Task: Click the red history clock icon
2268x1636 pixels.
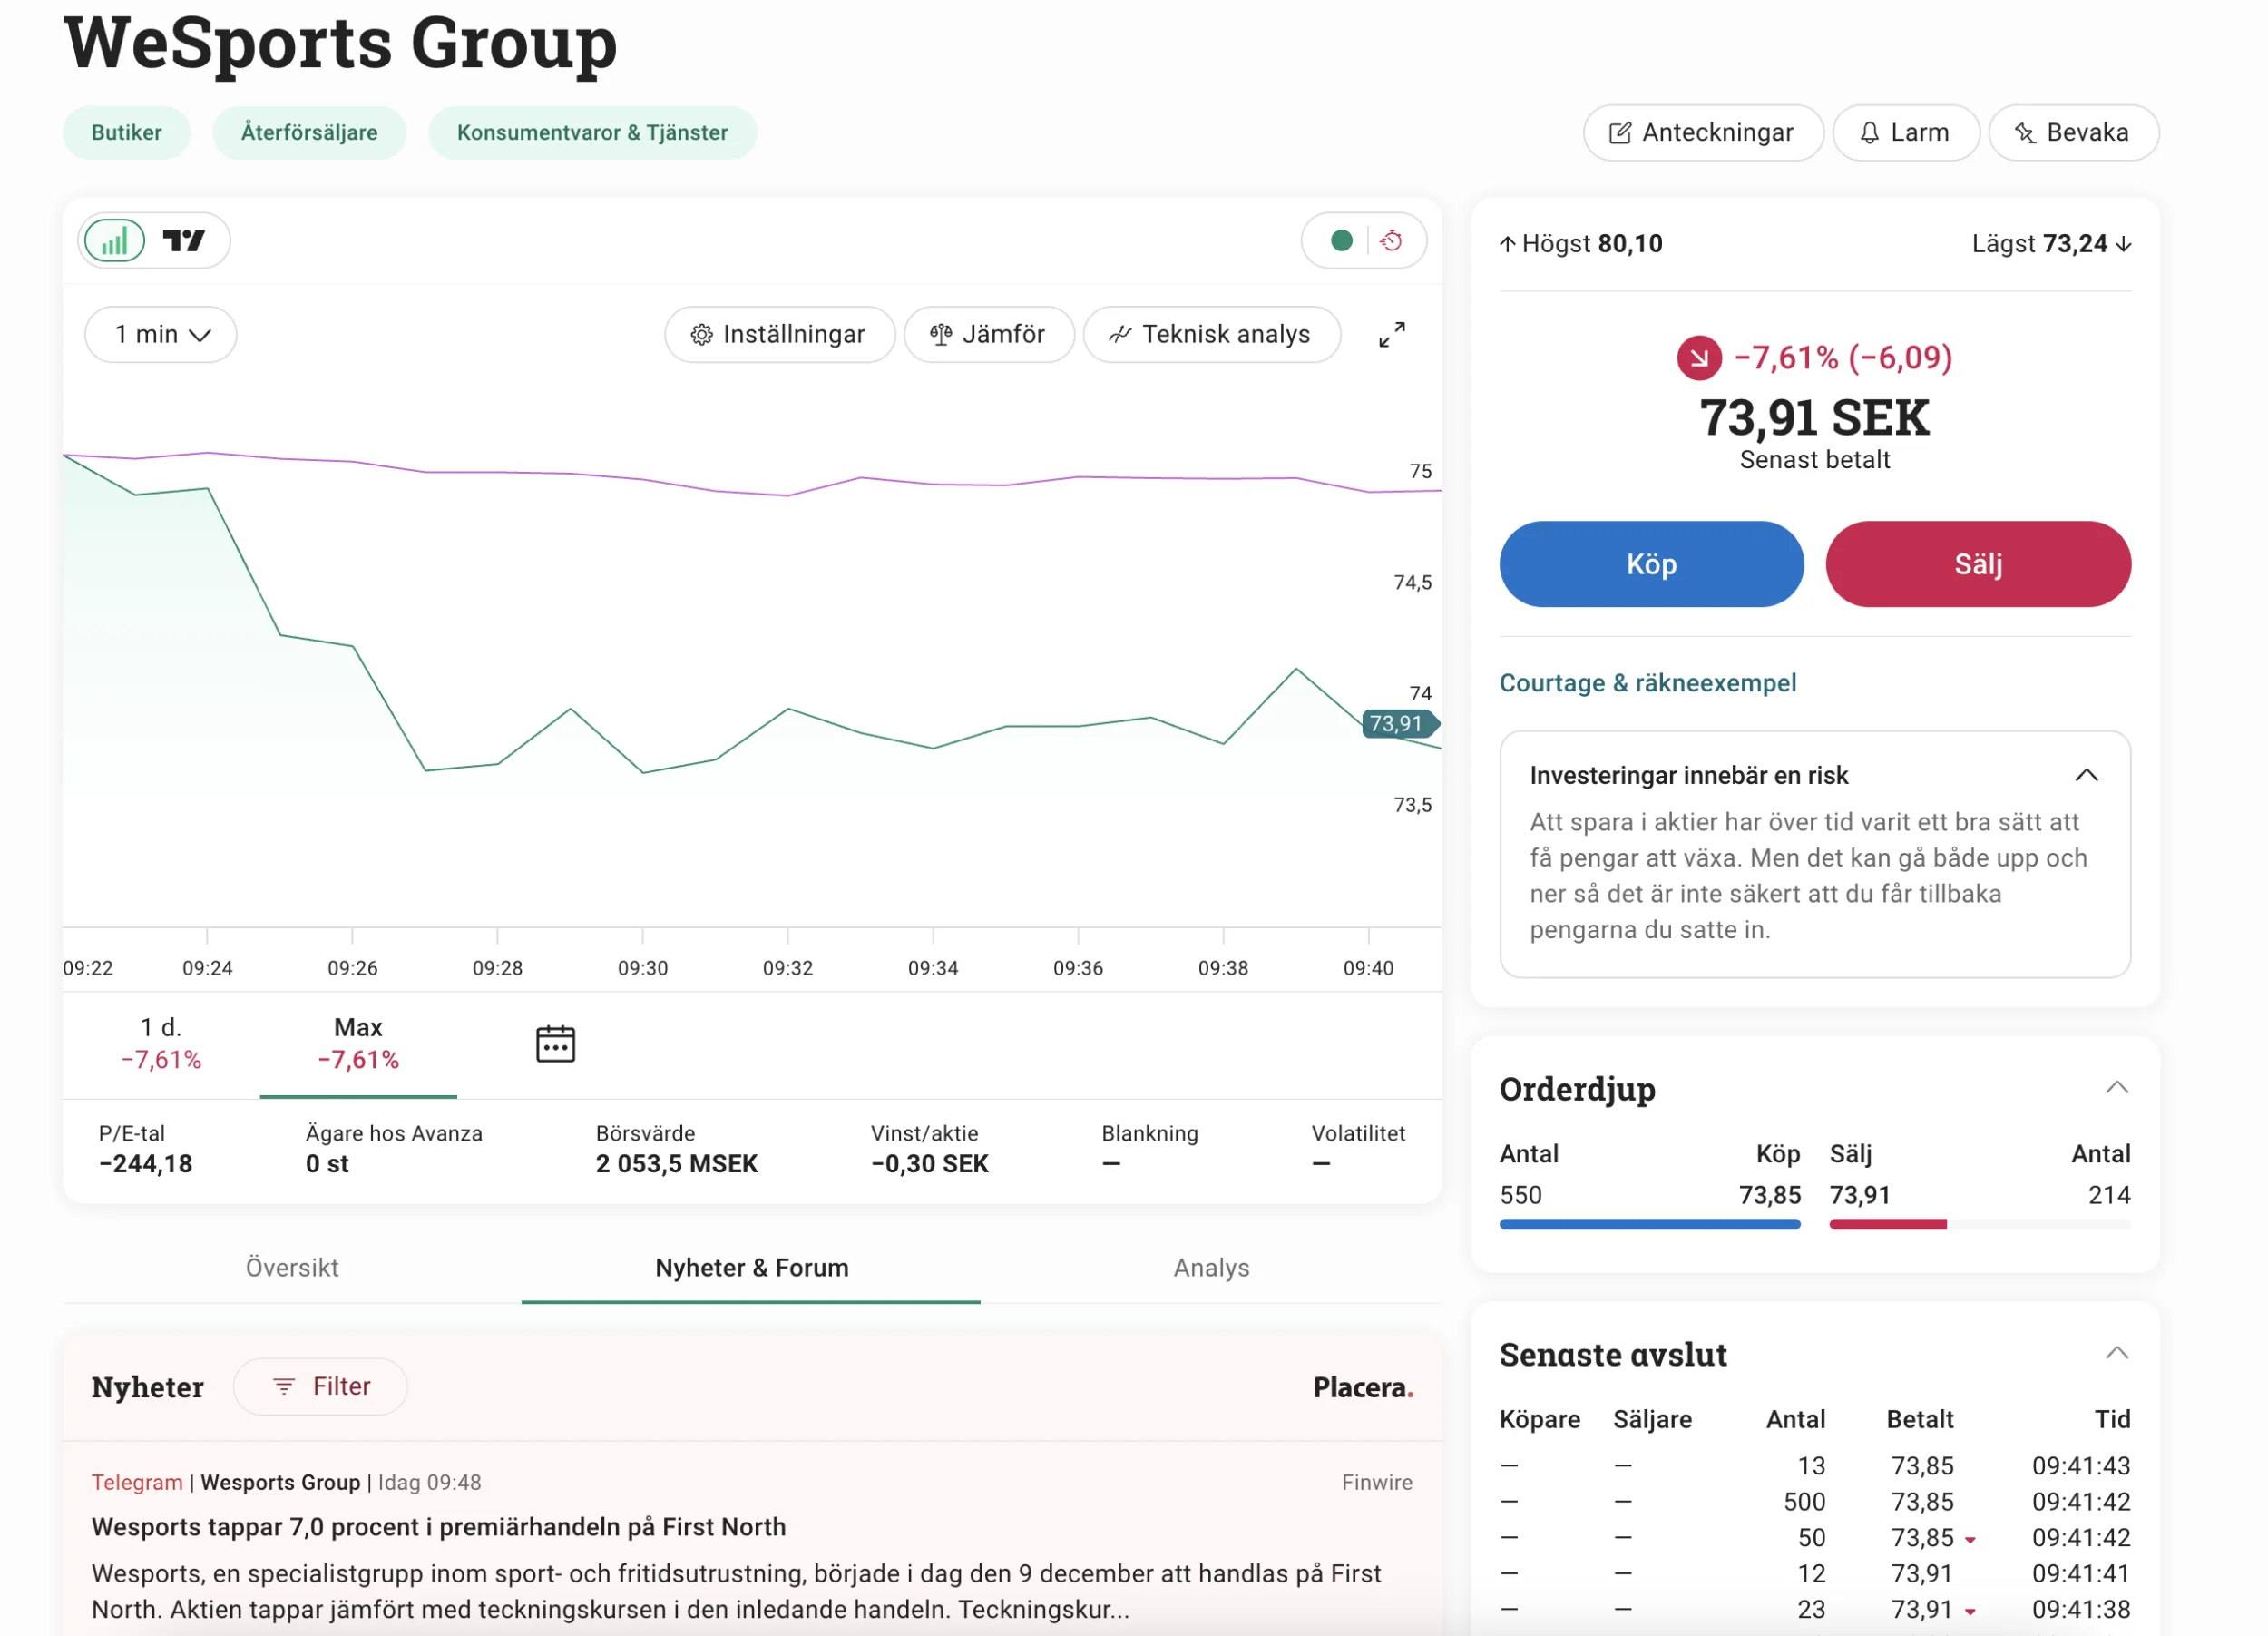Action: click(1391, 241)
